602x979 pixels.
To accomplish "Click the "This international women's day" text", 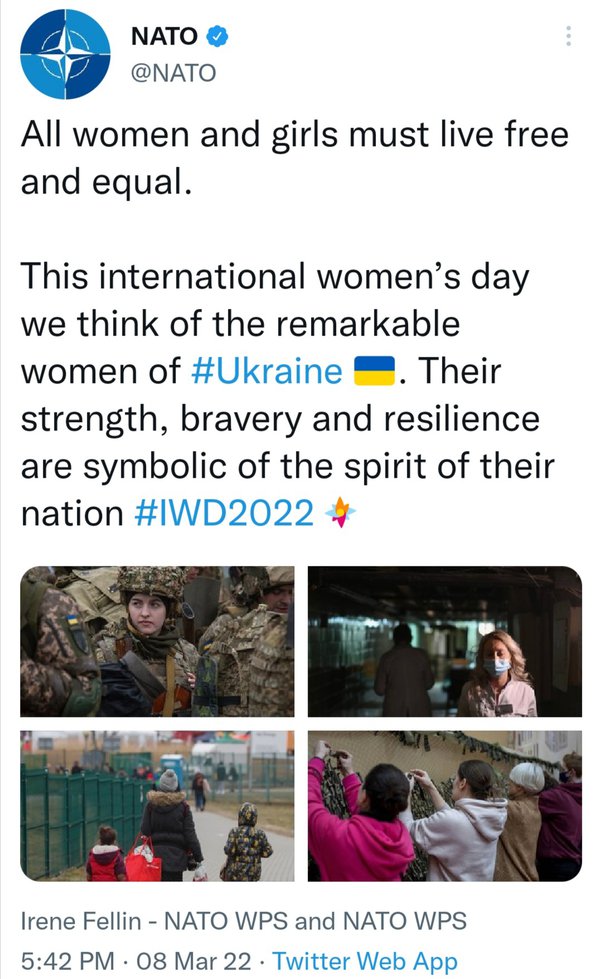I will click(x=272, y=277).
